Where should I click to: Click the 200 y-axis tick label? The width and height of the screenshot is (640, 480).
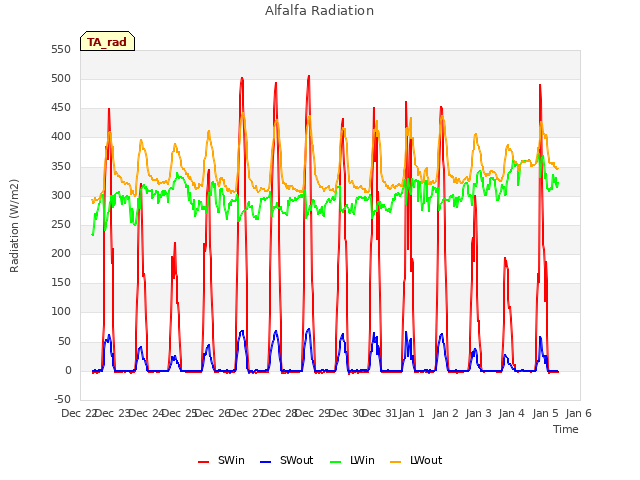[x=61, y=254]
